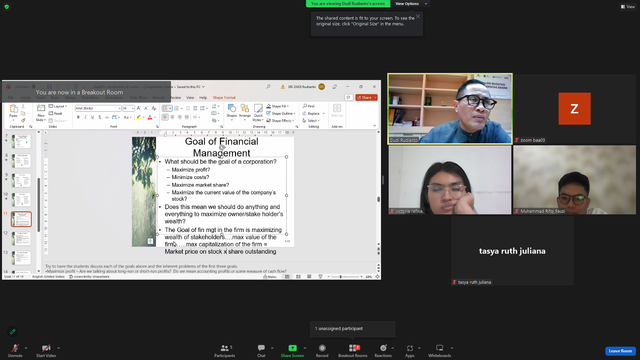Toggle align left in Paragraph group
Viewport: 640px width, 360px height.
[x=165, y=117]
